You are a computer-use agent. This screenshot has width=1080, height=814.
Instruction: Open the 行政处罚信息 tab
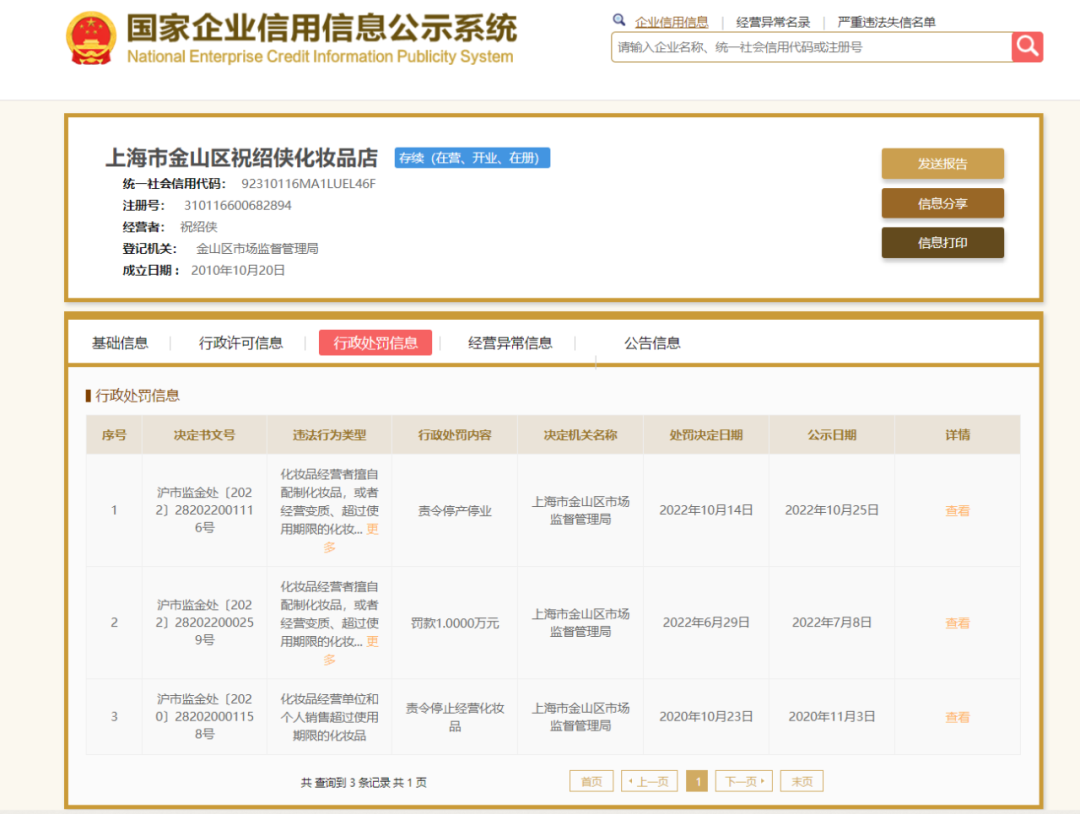(x=375, y=343)
